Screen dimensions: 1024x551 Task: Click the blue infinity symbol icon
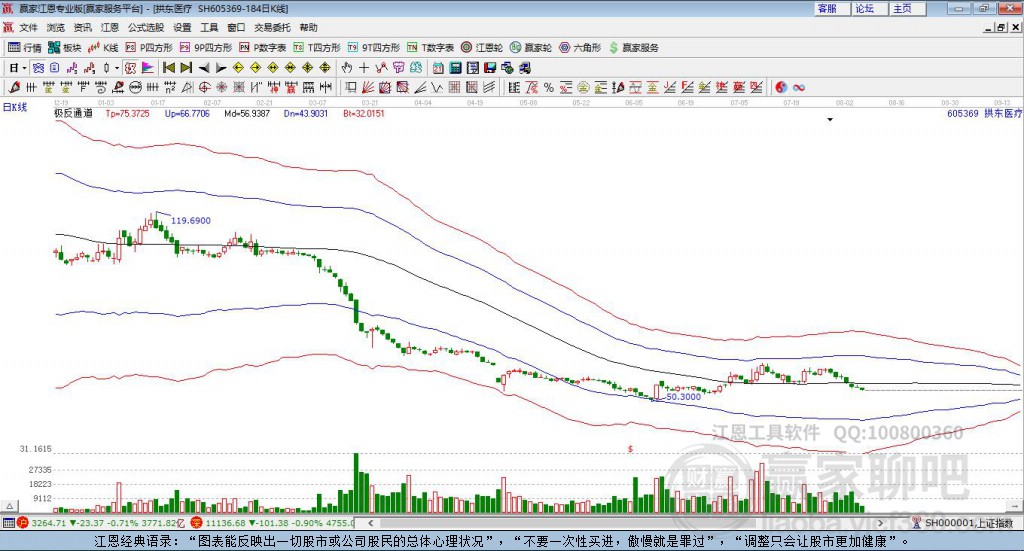click(799, 87)
